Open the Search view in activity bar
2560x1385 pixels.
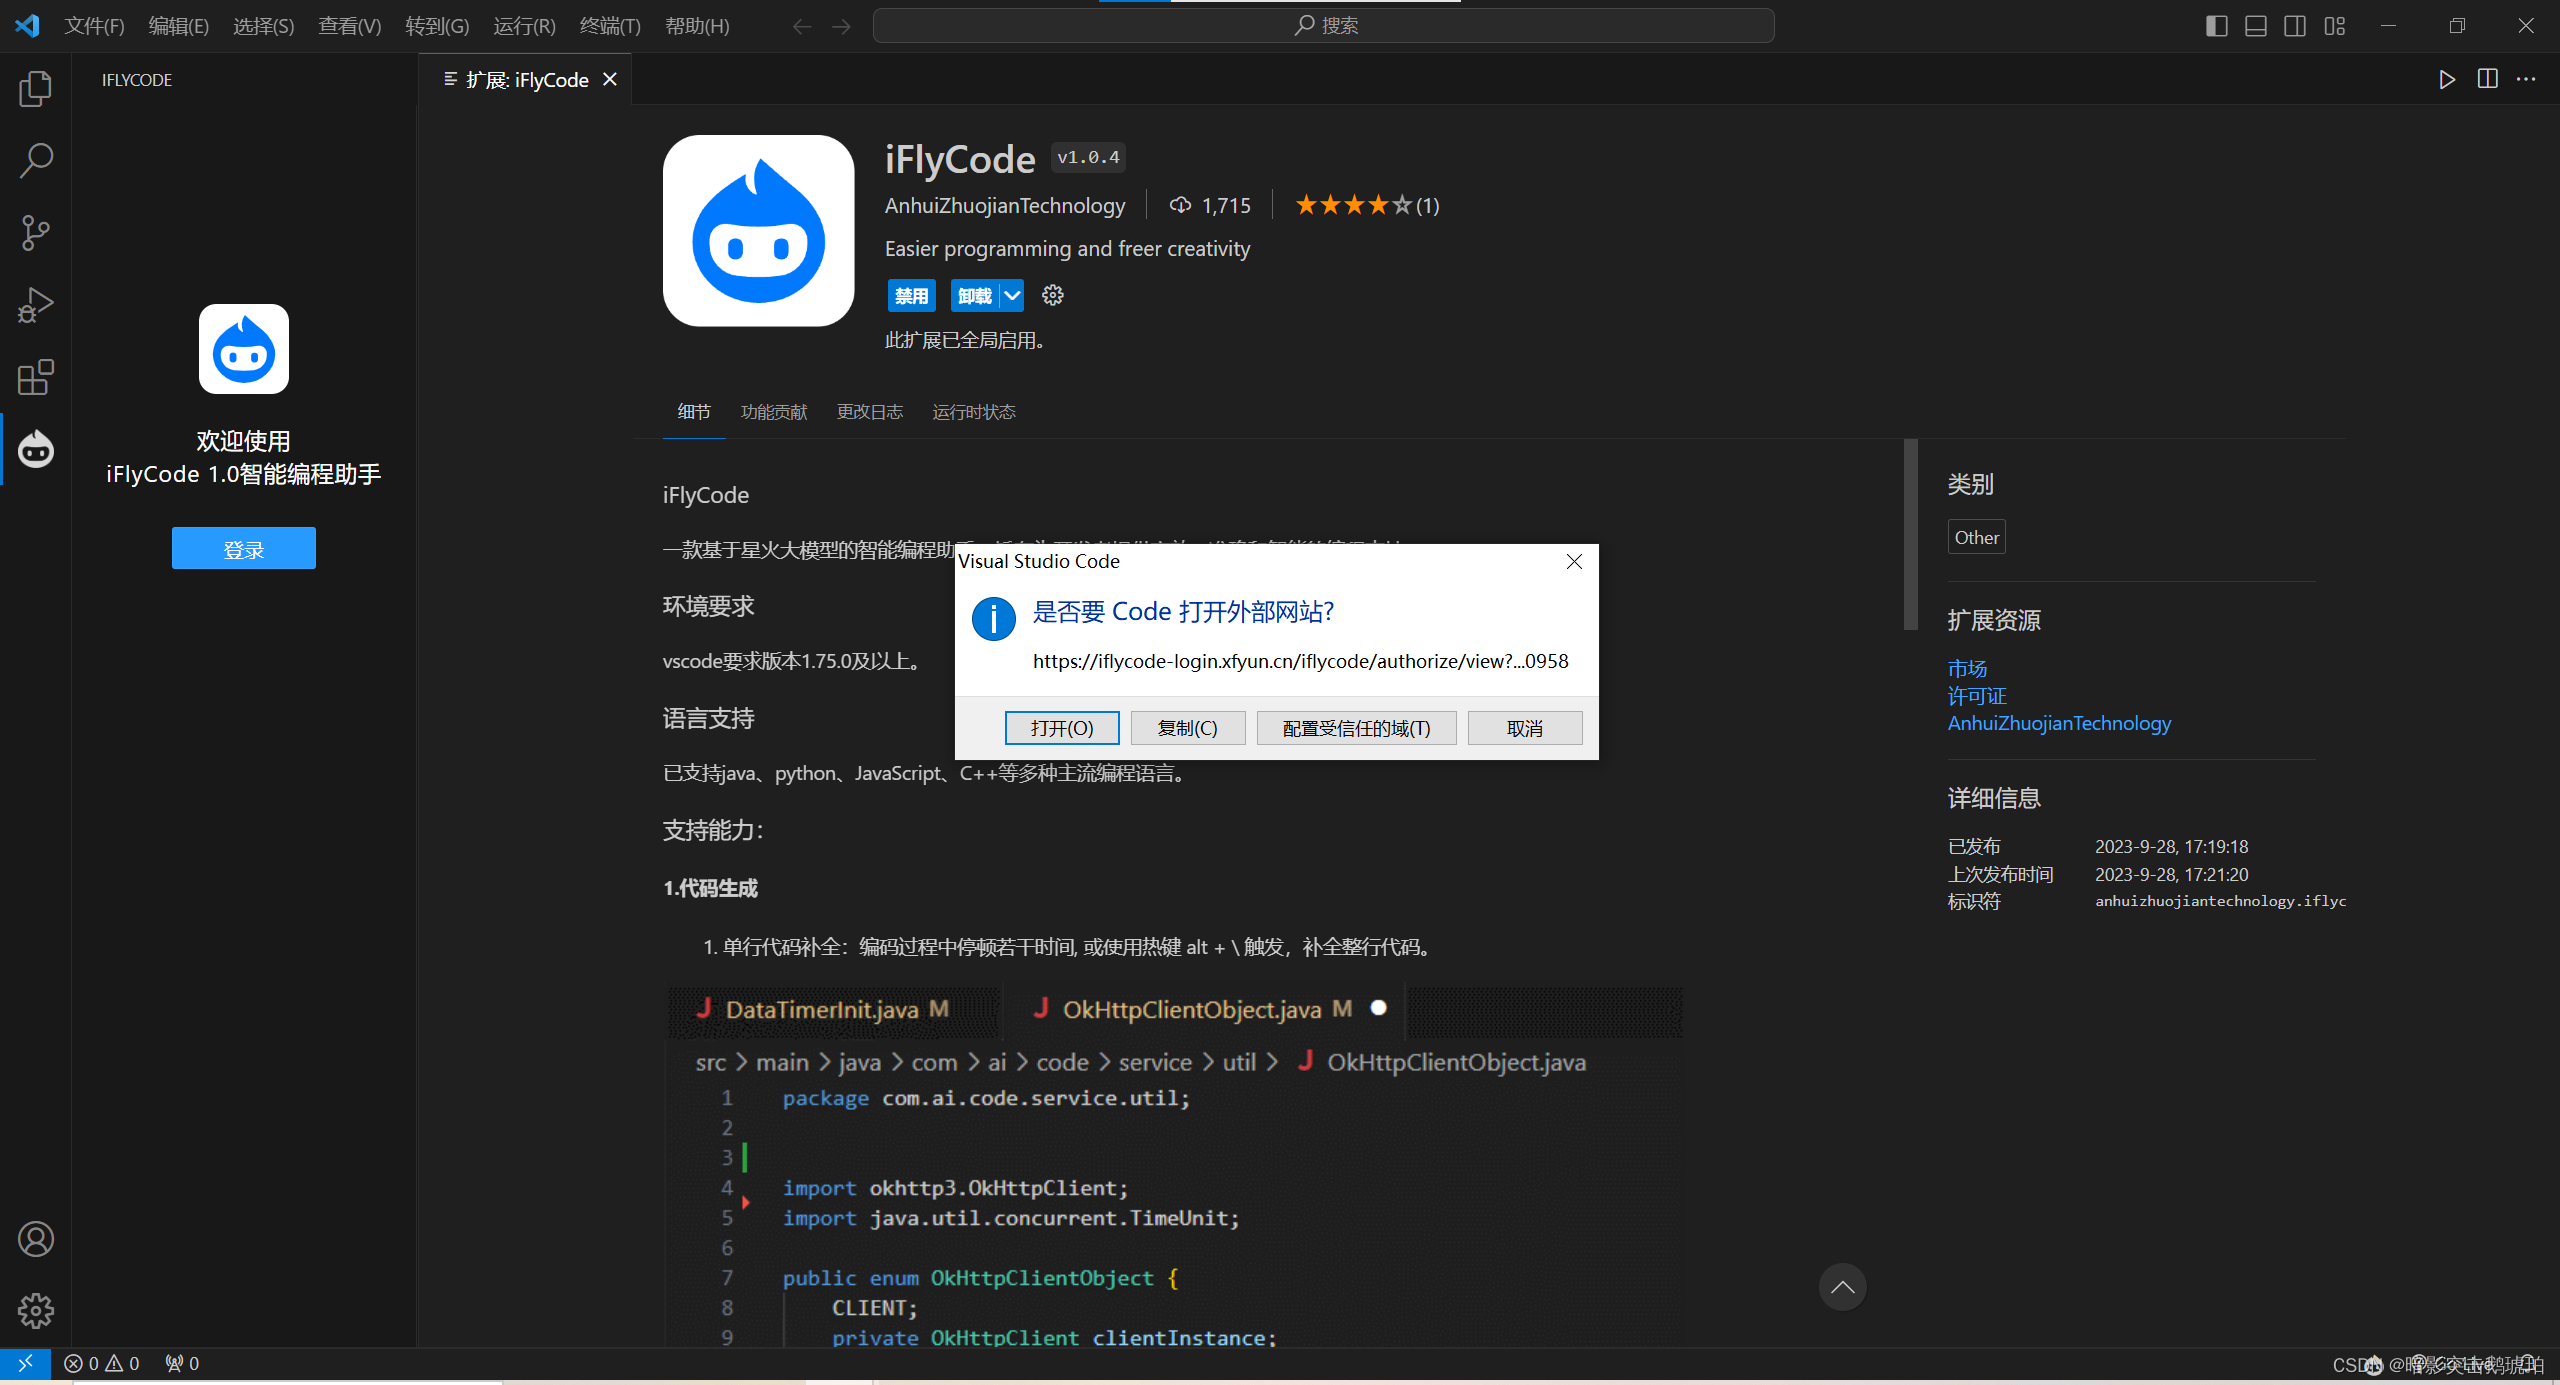pyautogui.click(x=36, y=160)
